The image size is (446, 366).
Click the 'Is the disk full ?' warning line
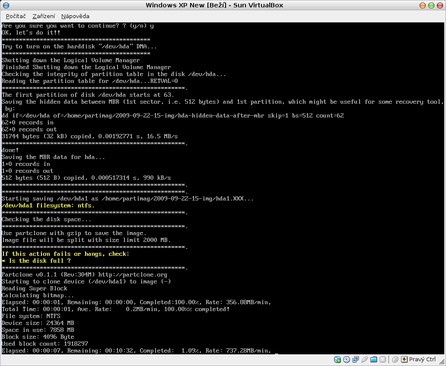point(36,261)
